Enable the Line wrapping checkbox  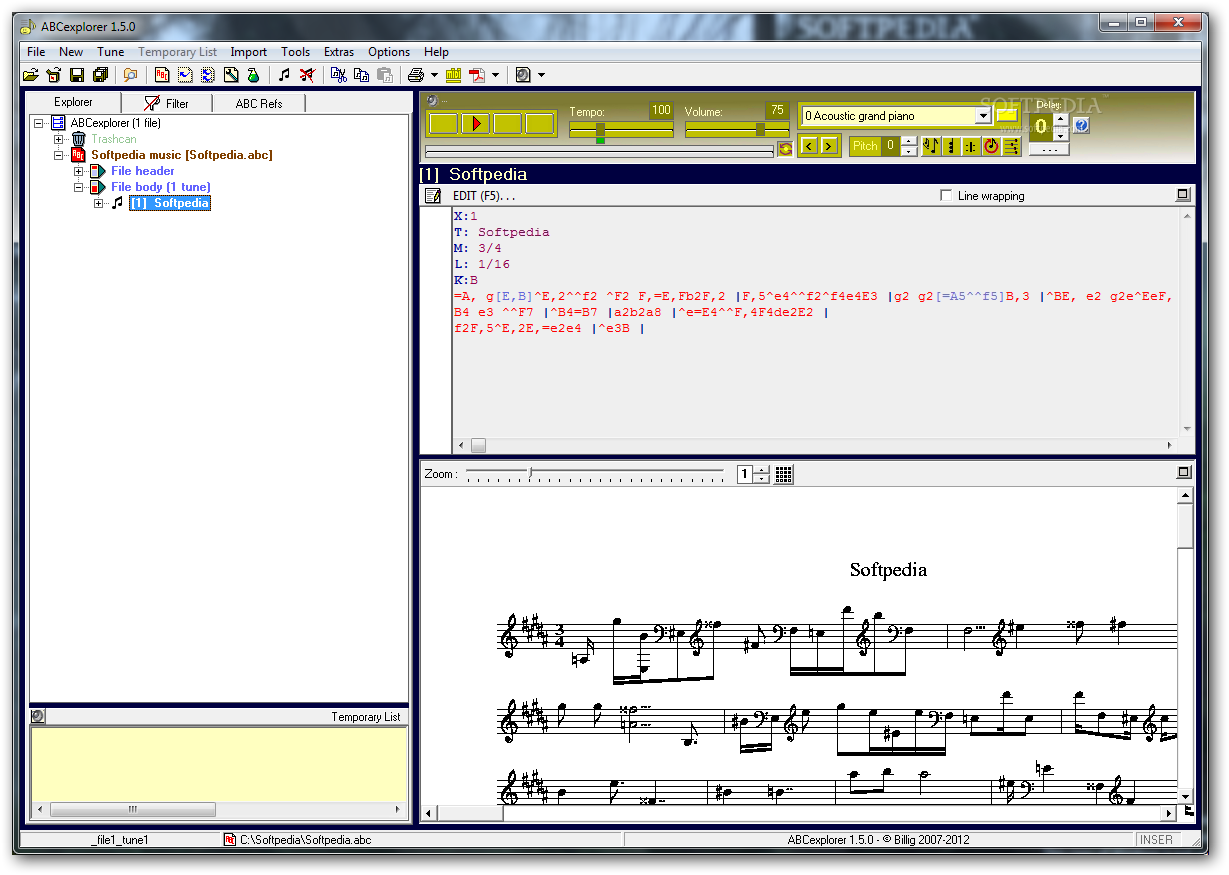click(946, 196)
